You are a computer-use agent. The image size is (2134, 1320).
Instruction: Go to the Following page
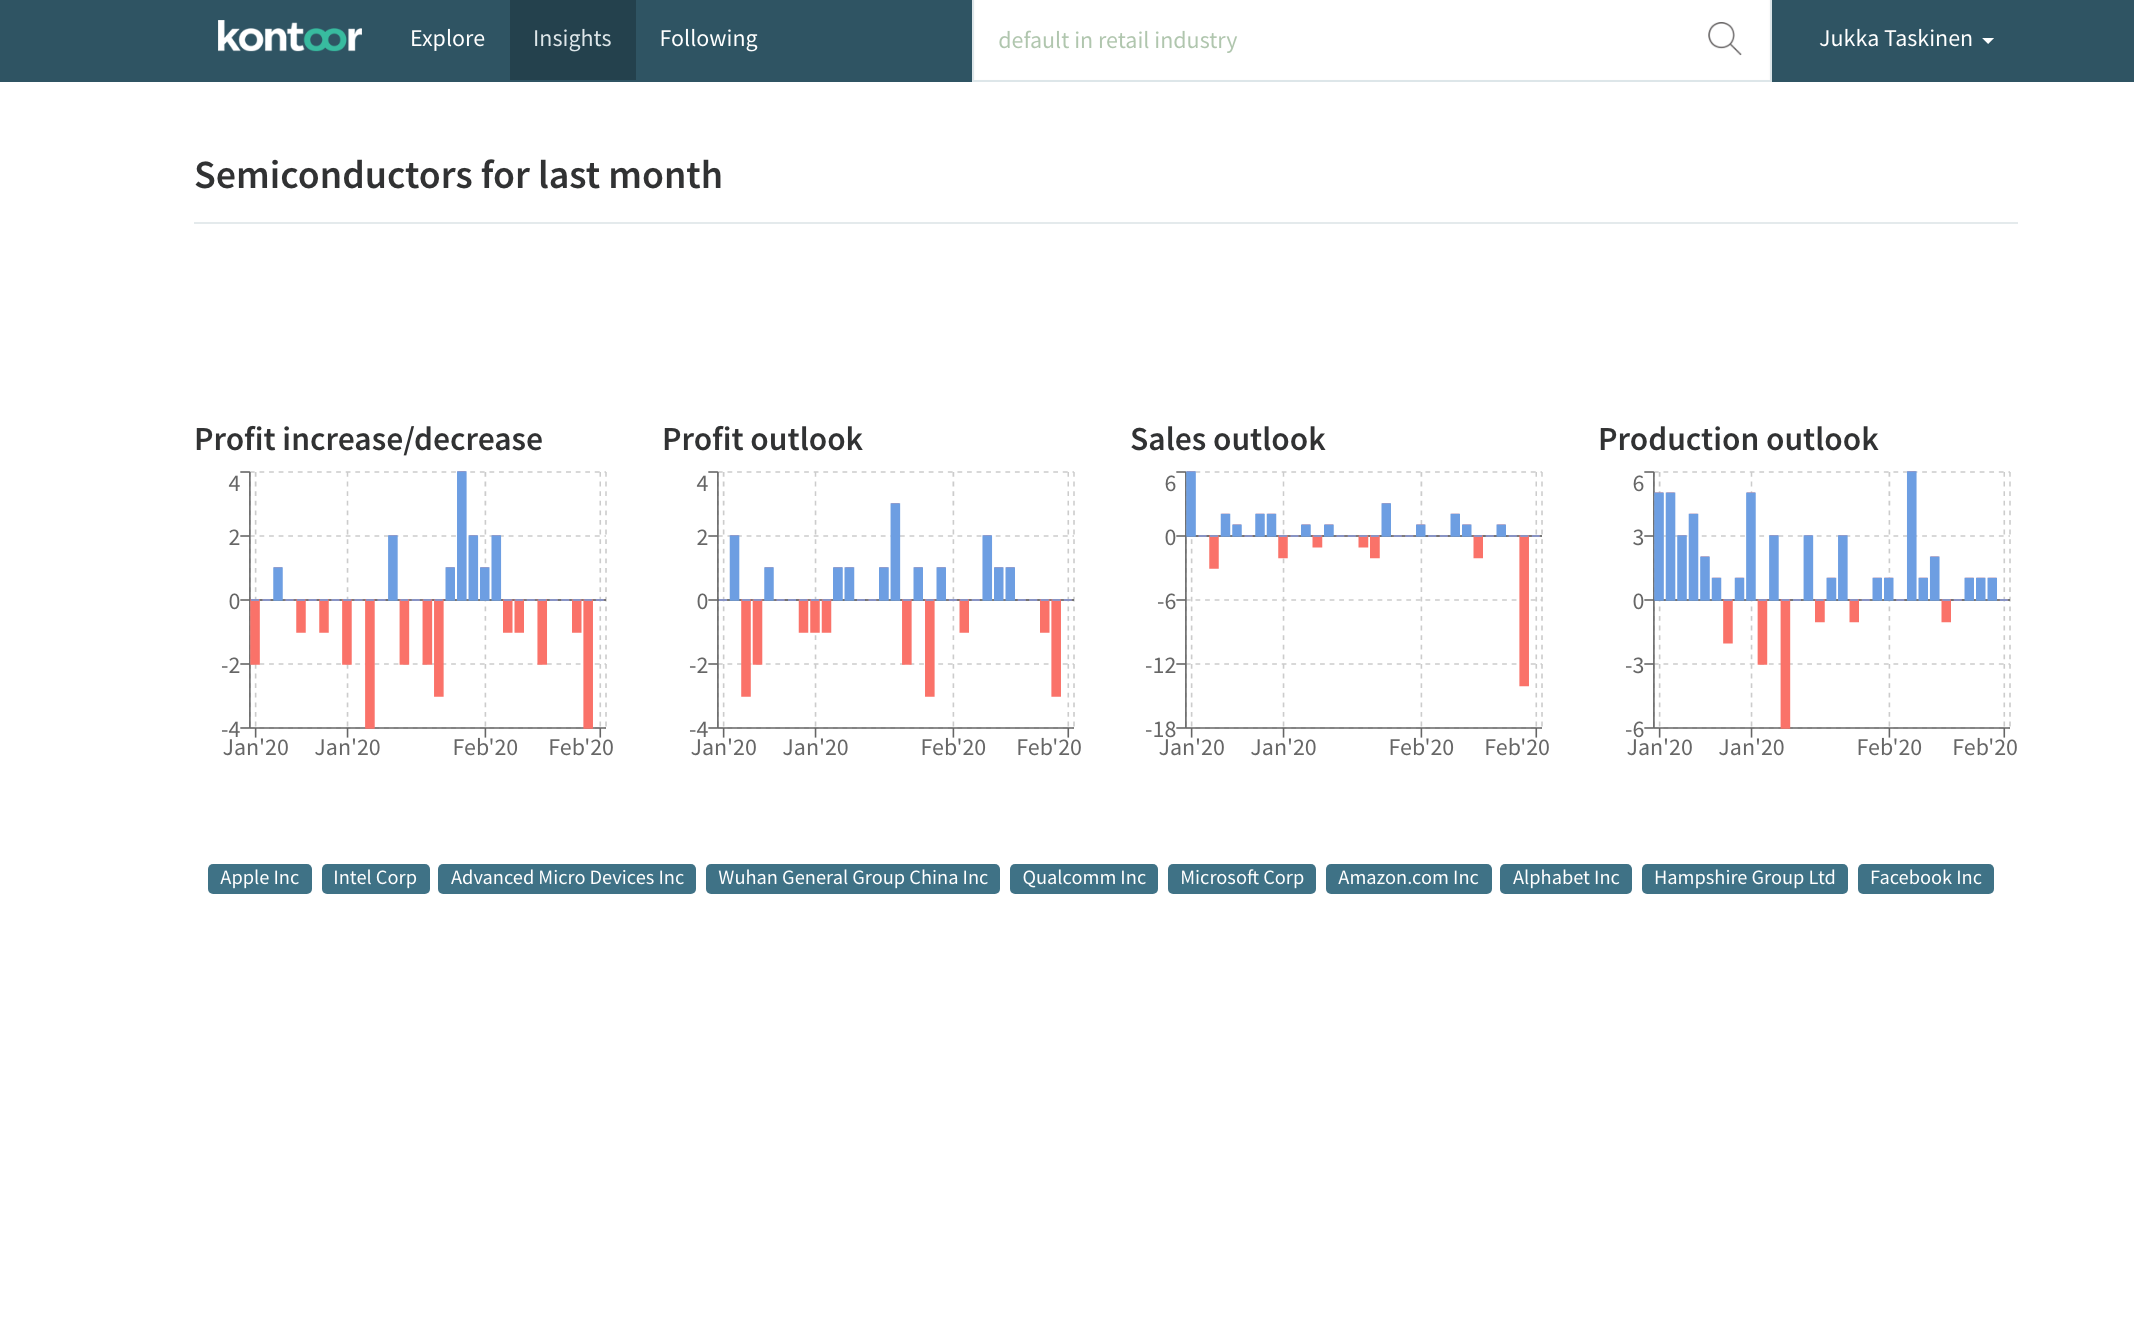[708, 39]
